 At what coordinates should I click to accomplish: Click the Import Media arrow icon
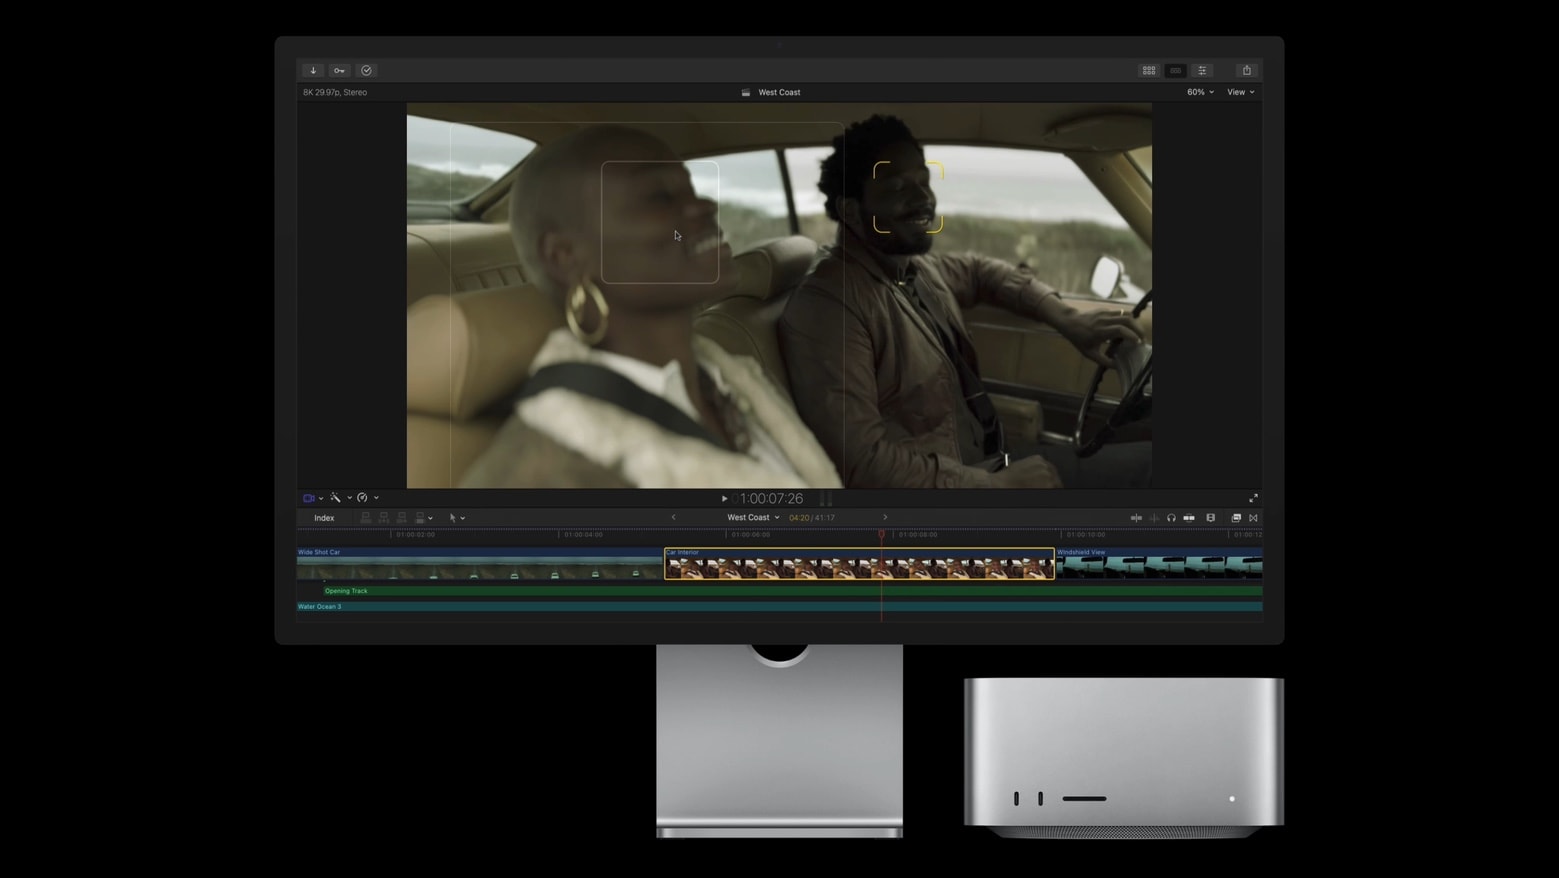tap(313, 71)
